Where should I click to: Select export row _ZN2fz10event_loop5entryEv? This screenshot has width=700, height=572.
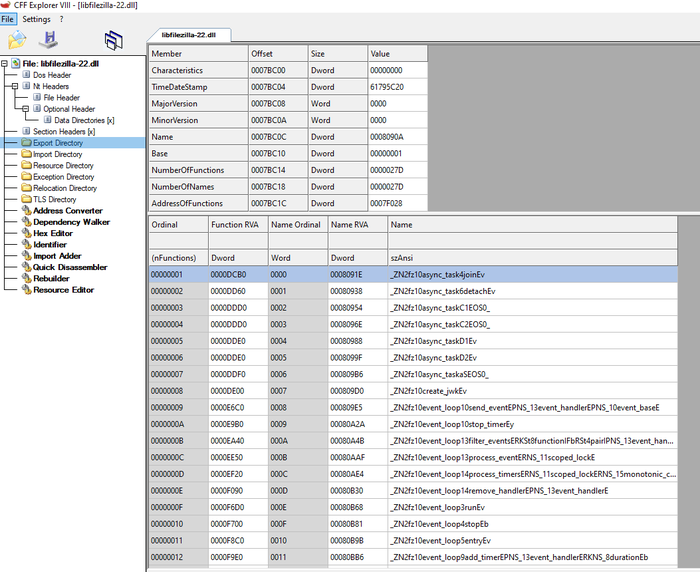pyautogui.click(x=413, y=540)
